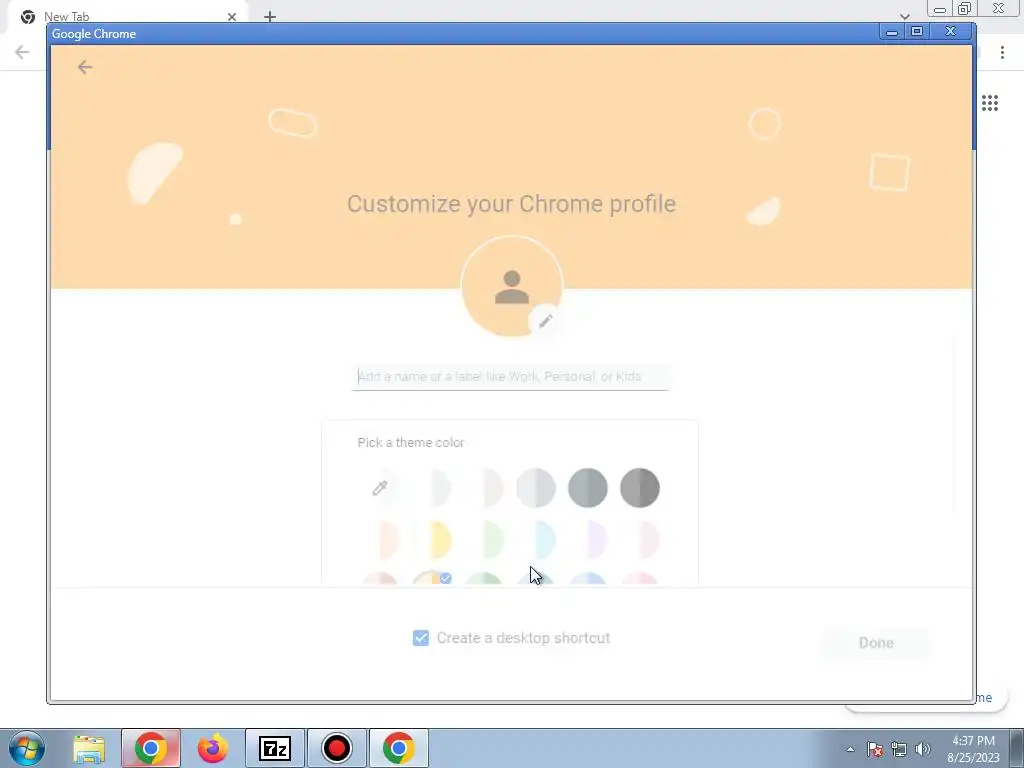Choose the pale green theme color swatch

point(484,540)
